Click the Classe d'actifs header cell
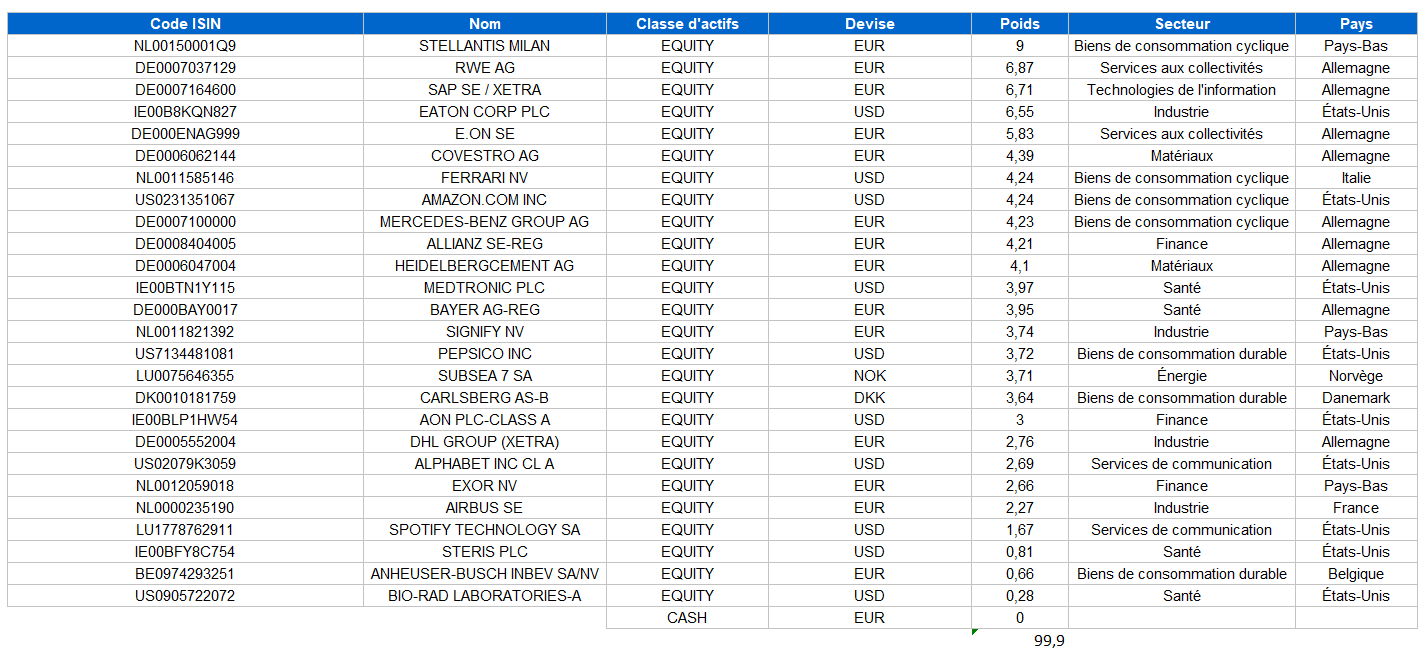This screenshot has width=1427, height=657. click(x=687, y=24)
